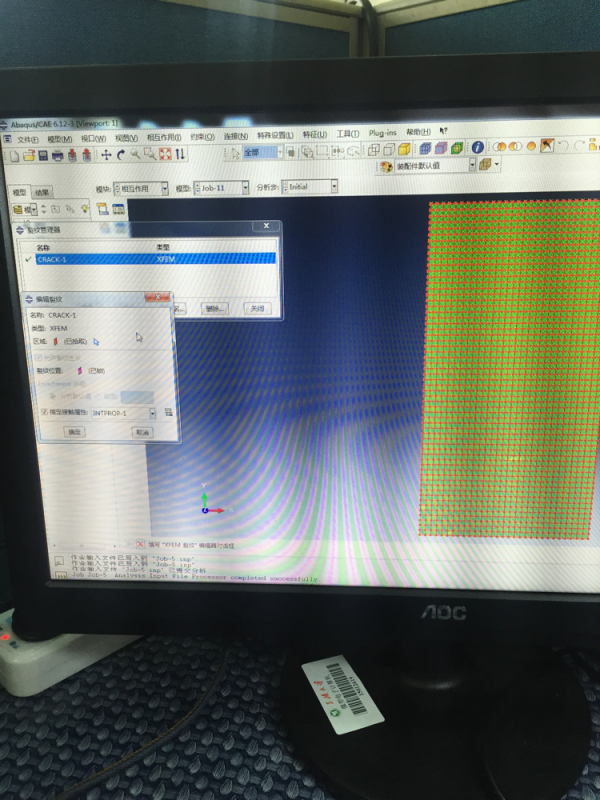
Task: Open Interaction Property Manager table icon
Action: [118, 209]
